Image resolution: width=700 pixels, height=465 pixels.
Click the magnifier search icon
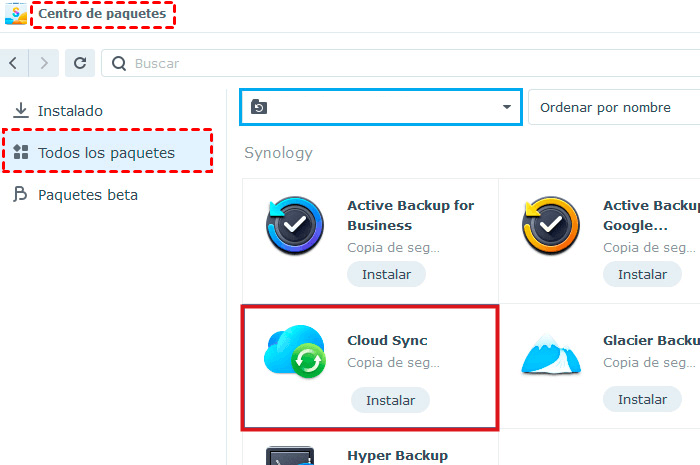click(x=119, y=63)
